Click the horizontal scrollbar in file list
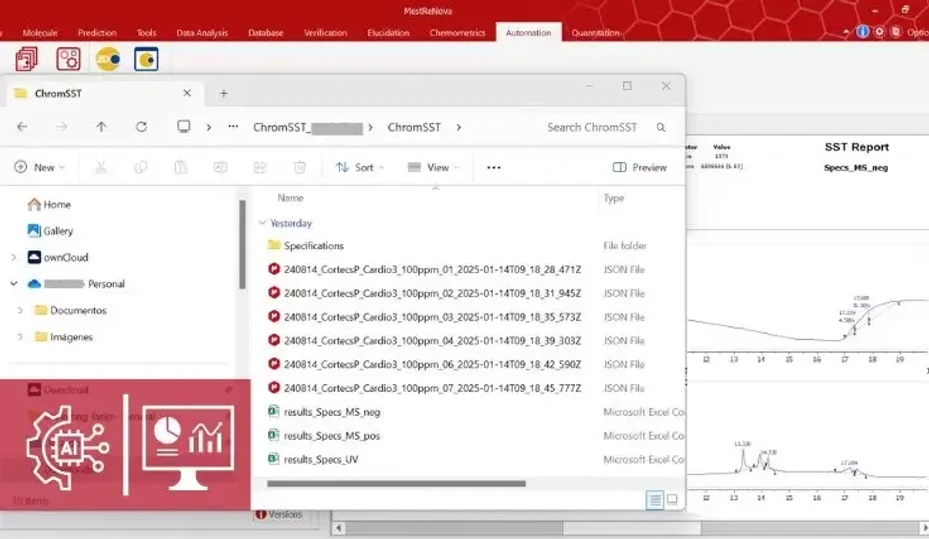 (396, 483)
